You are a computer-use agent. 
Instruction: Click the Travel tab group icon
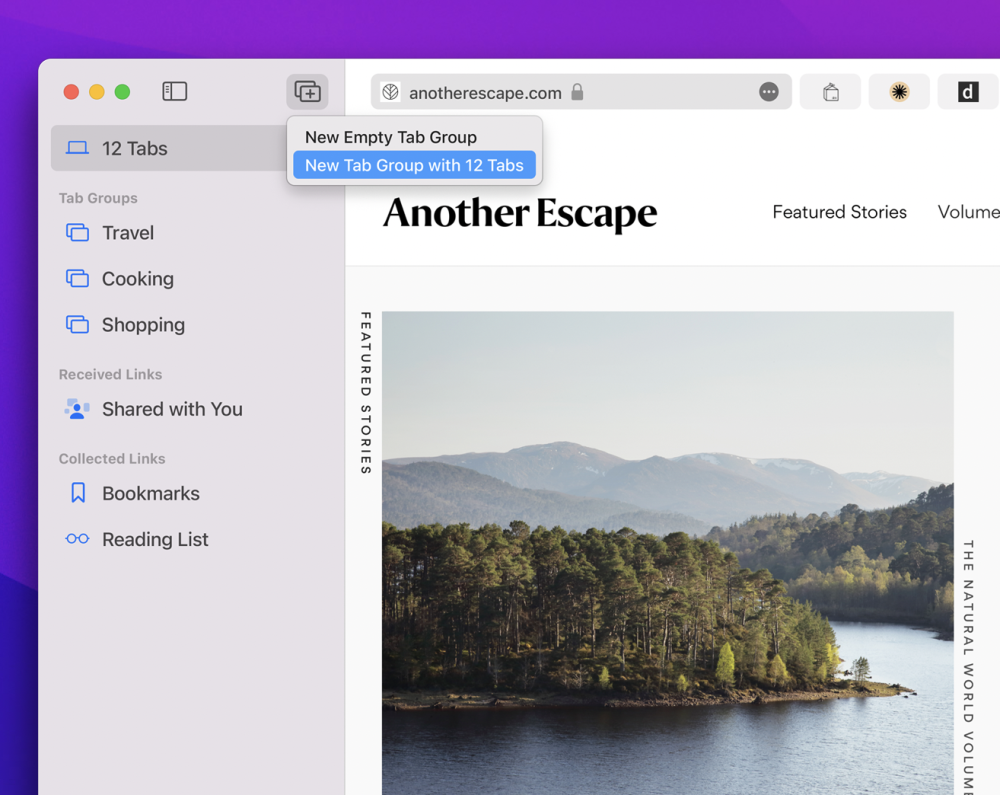(x=77, y=233)
